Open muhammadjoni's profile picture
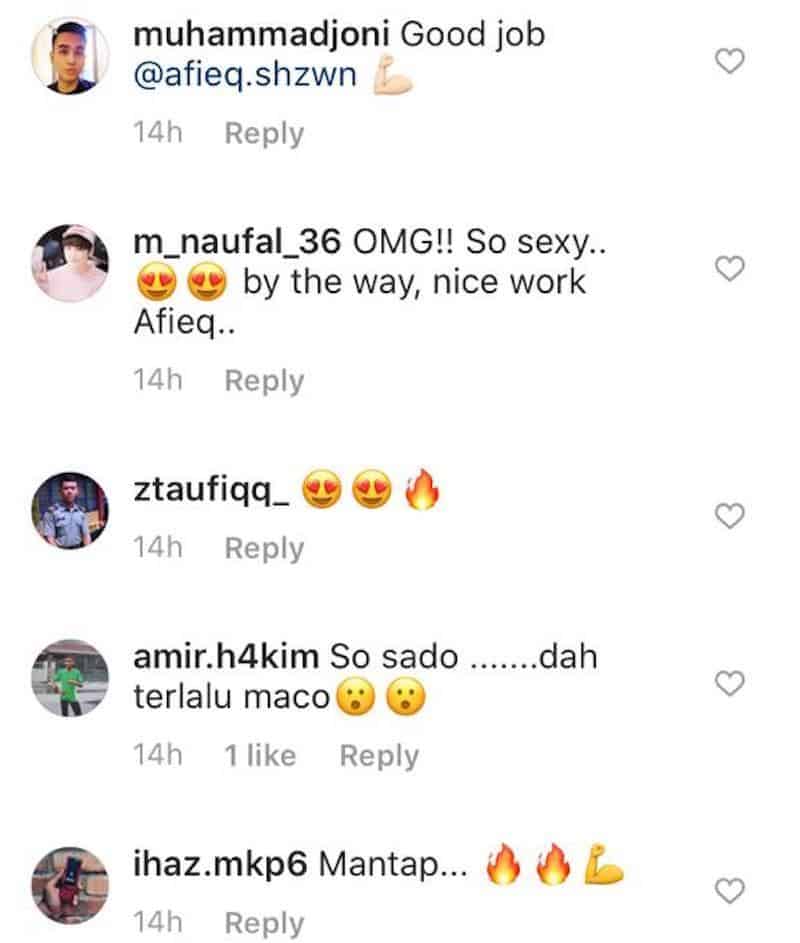This screenshot has height=943, width=800. tap(66, 58)
